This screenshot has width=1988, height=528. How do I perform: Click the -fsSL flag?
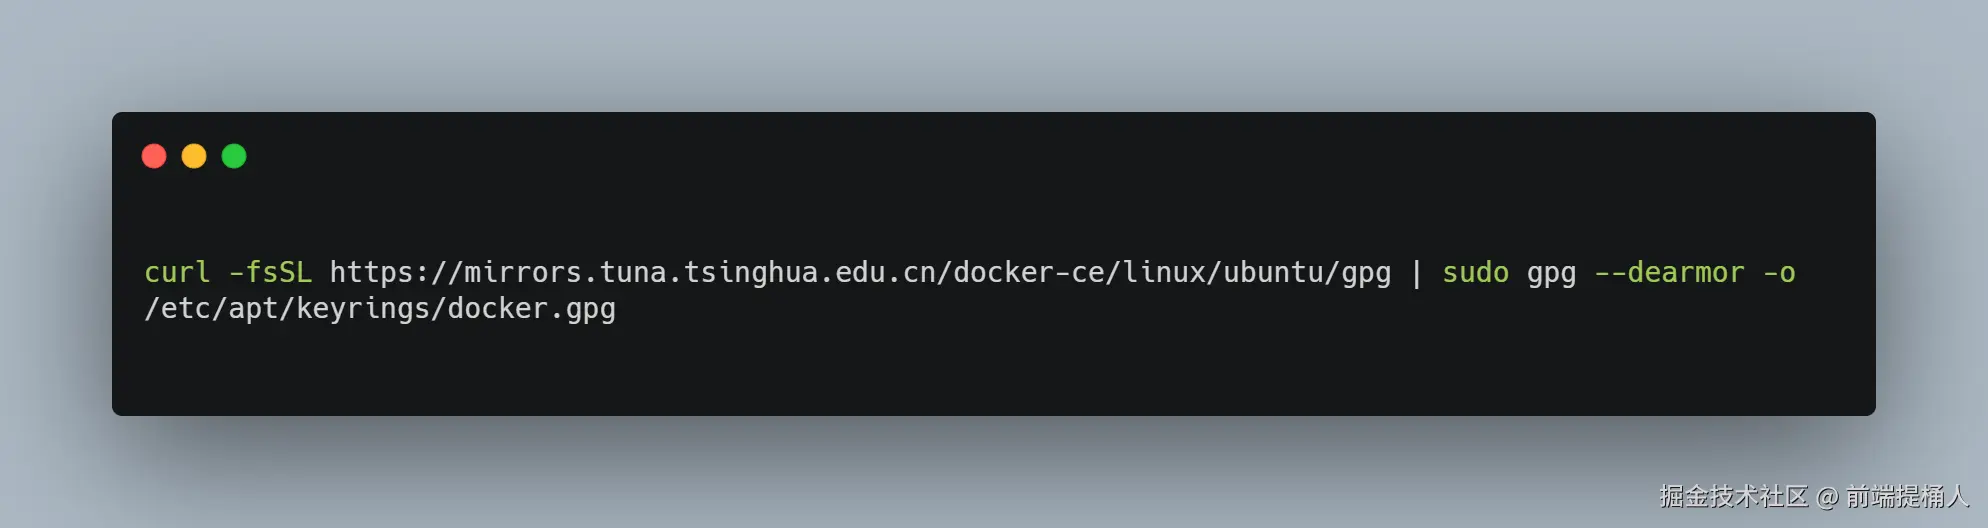point(270,272)
